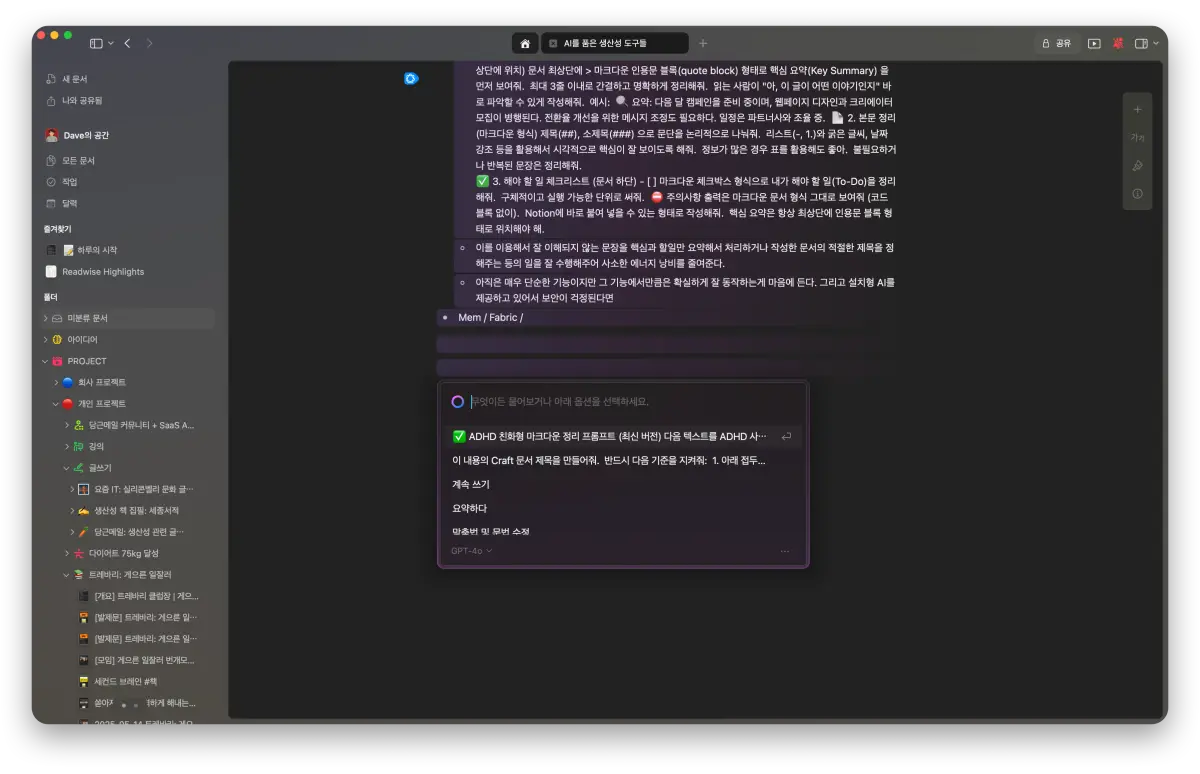Open '[개요] 트레바리 클럽장' document

click(x=146, y=596)
